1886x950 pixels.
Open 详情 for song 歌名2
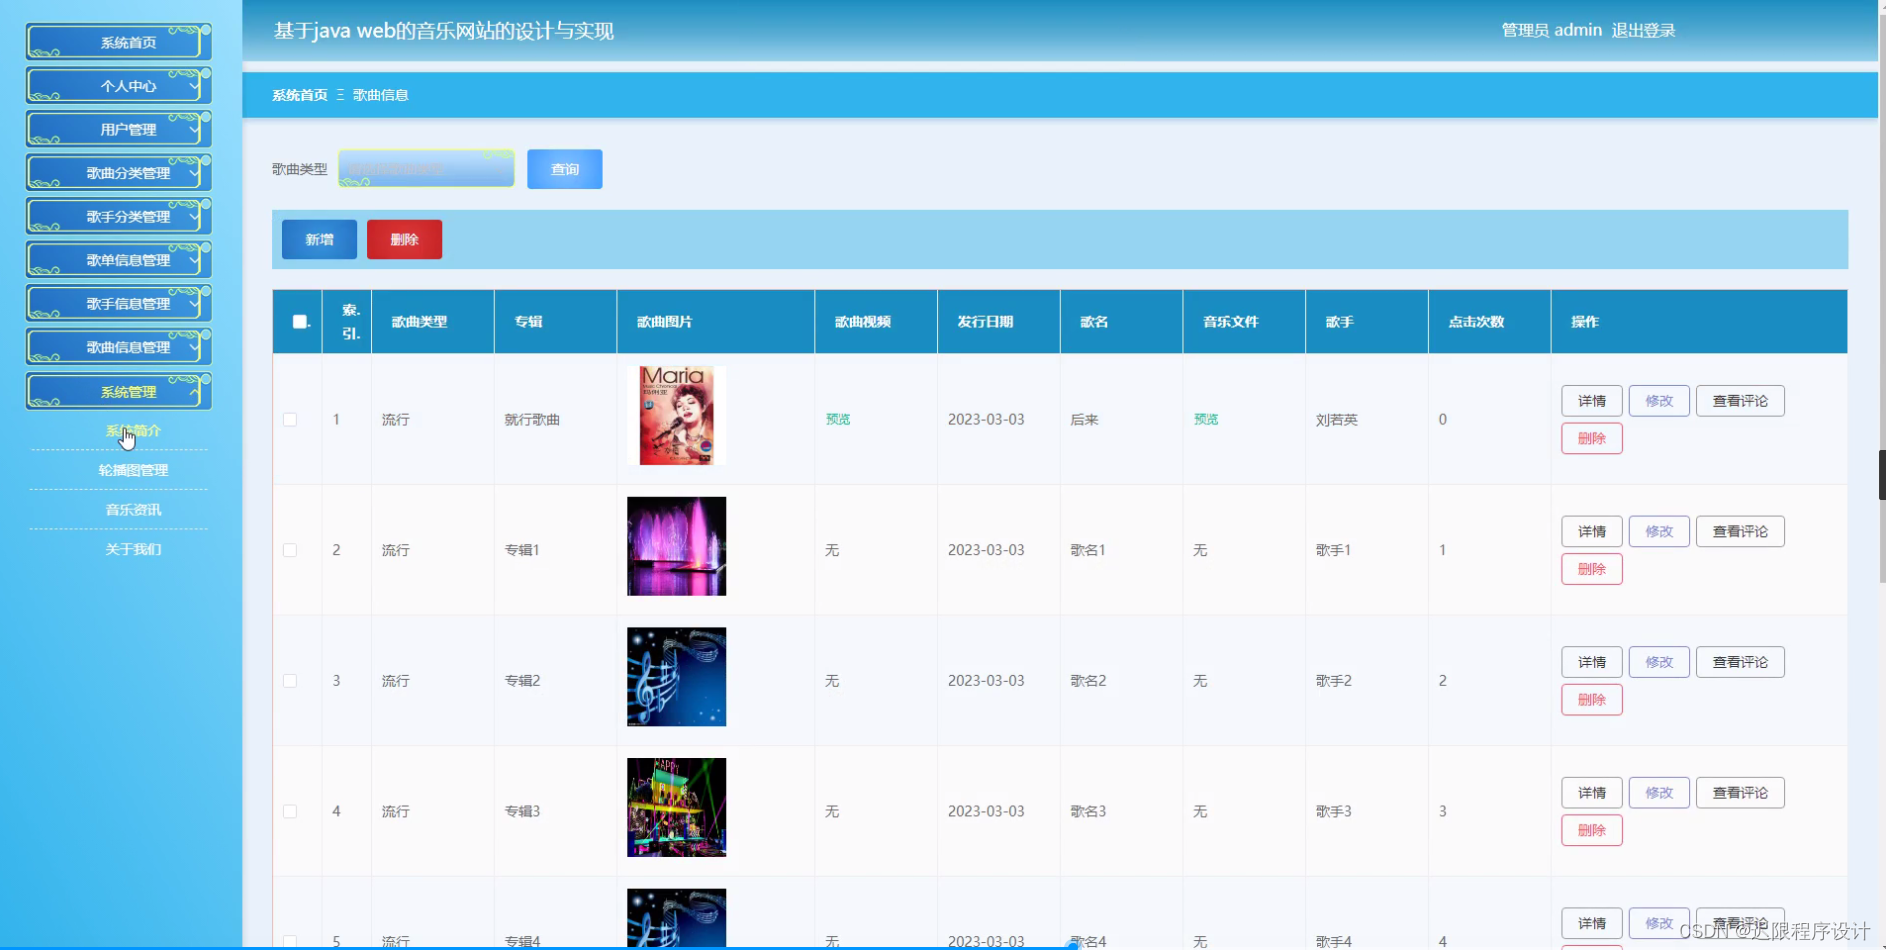point(1592,662)
